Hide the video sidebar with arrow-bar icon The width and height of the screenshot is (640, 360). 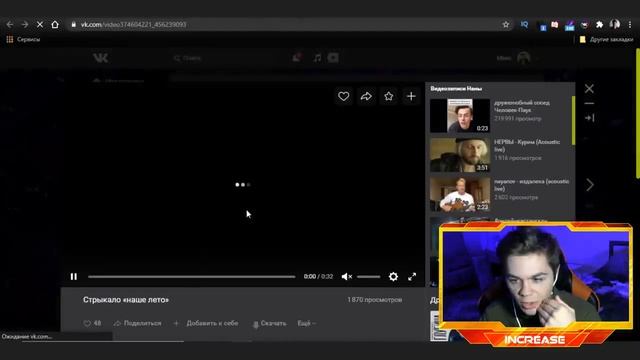[589, 118]
